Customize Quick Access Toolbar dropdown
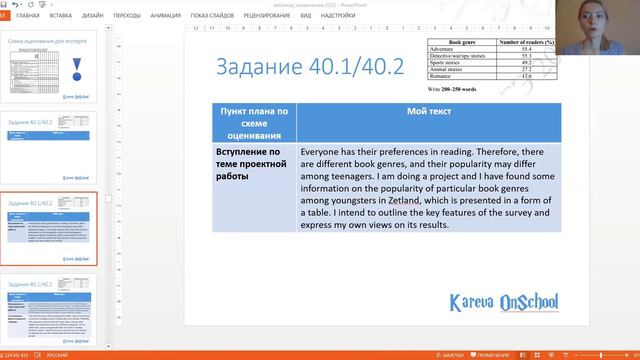Image resolution: width=640 pixels, height=360 pixels. point(51,5)
